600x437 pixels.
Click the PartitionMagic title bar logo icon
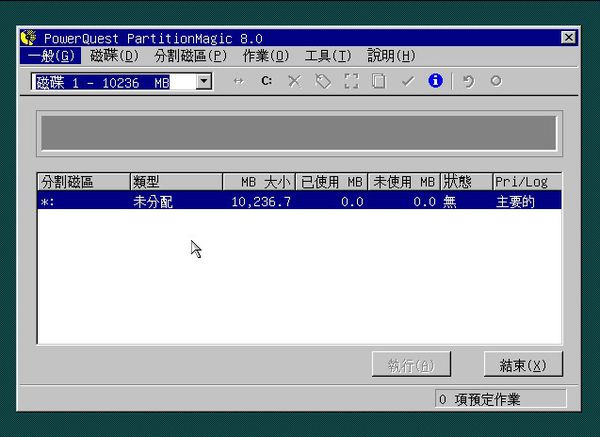pos(28,38)
